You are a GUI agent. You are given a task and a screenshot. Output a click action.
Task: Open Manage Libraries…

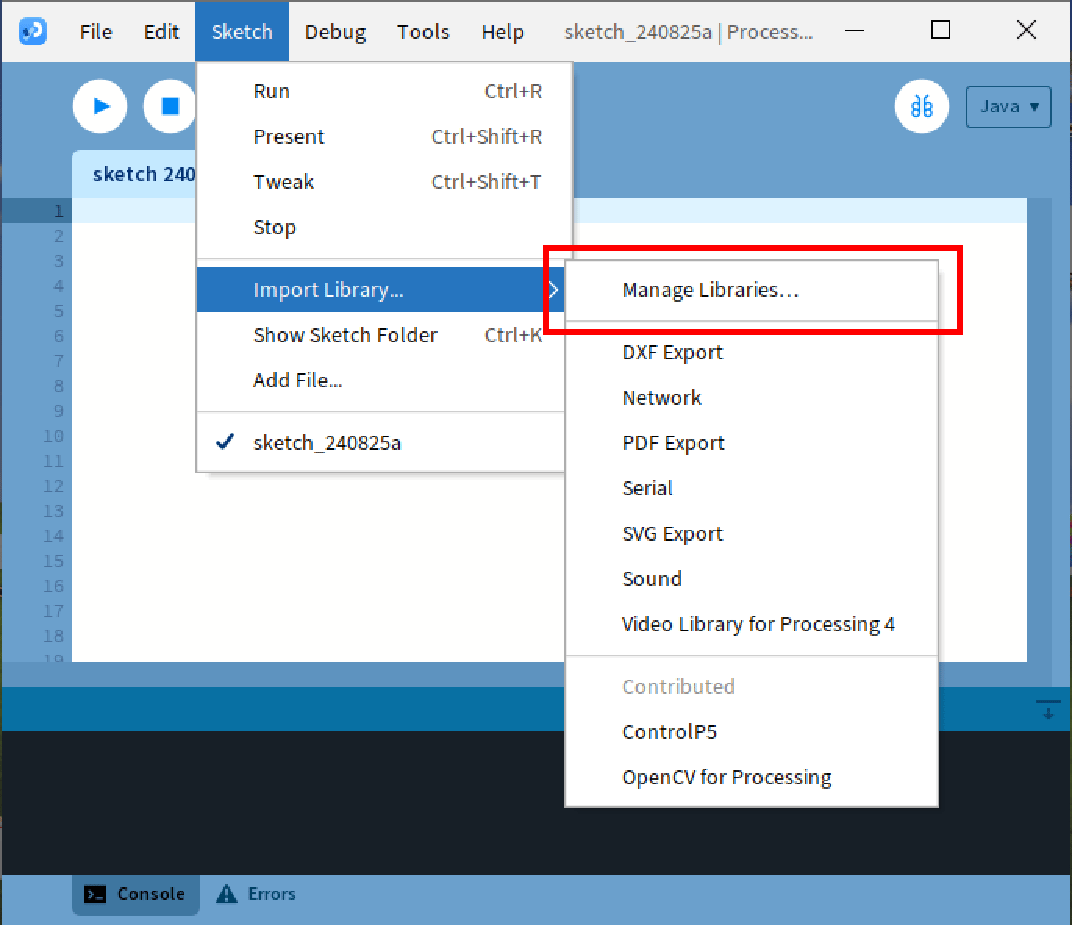click(751, 290)
